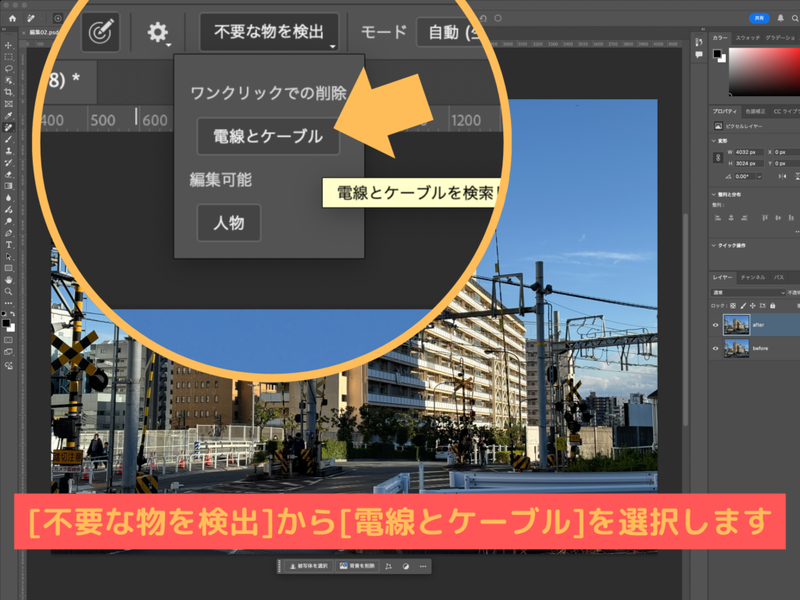Open the 通常 blend mode dropdown
800x600 pixels.
pos(748,293)
